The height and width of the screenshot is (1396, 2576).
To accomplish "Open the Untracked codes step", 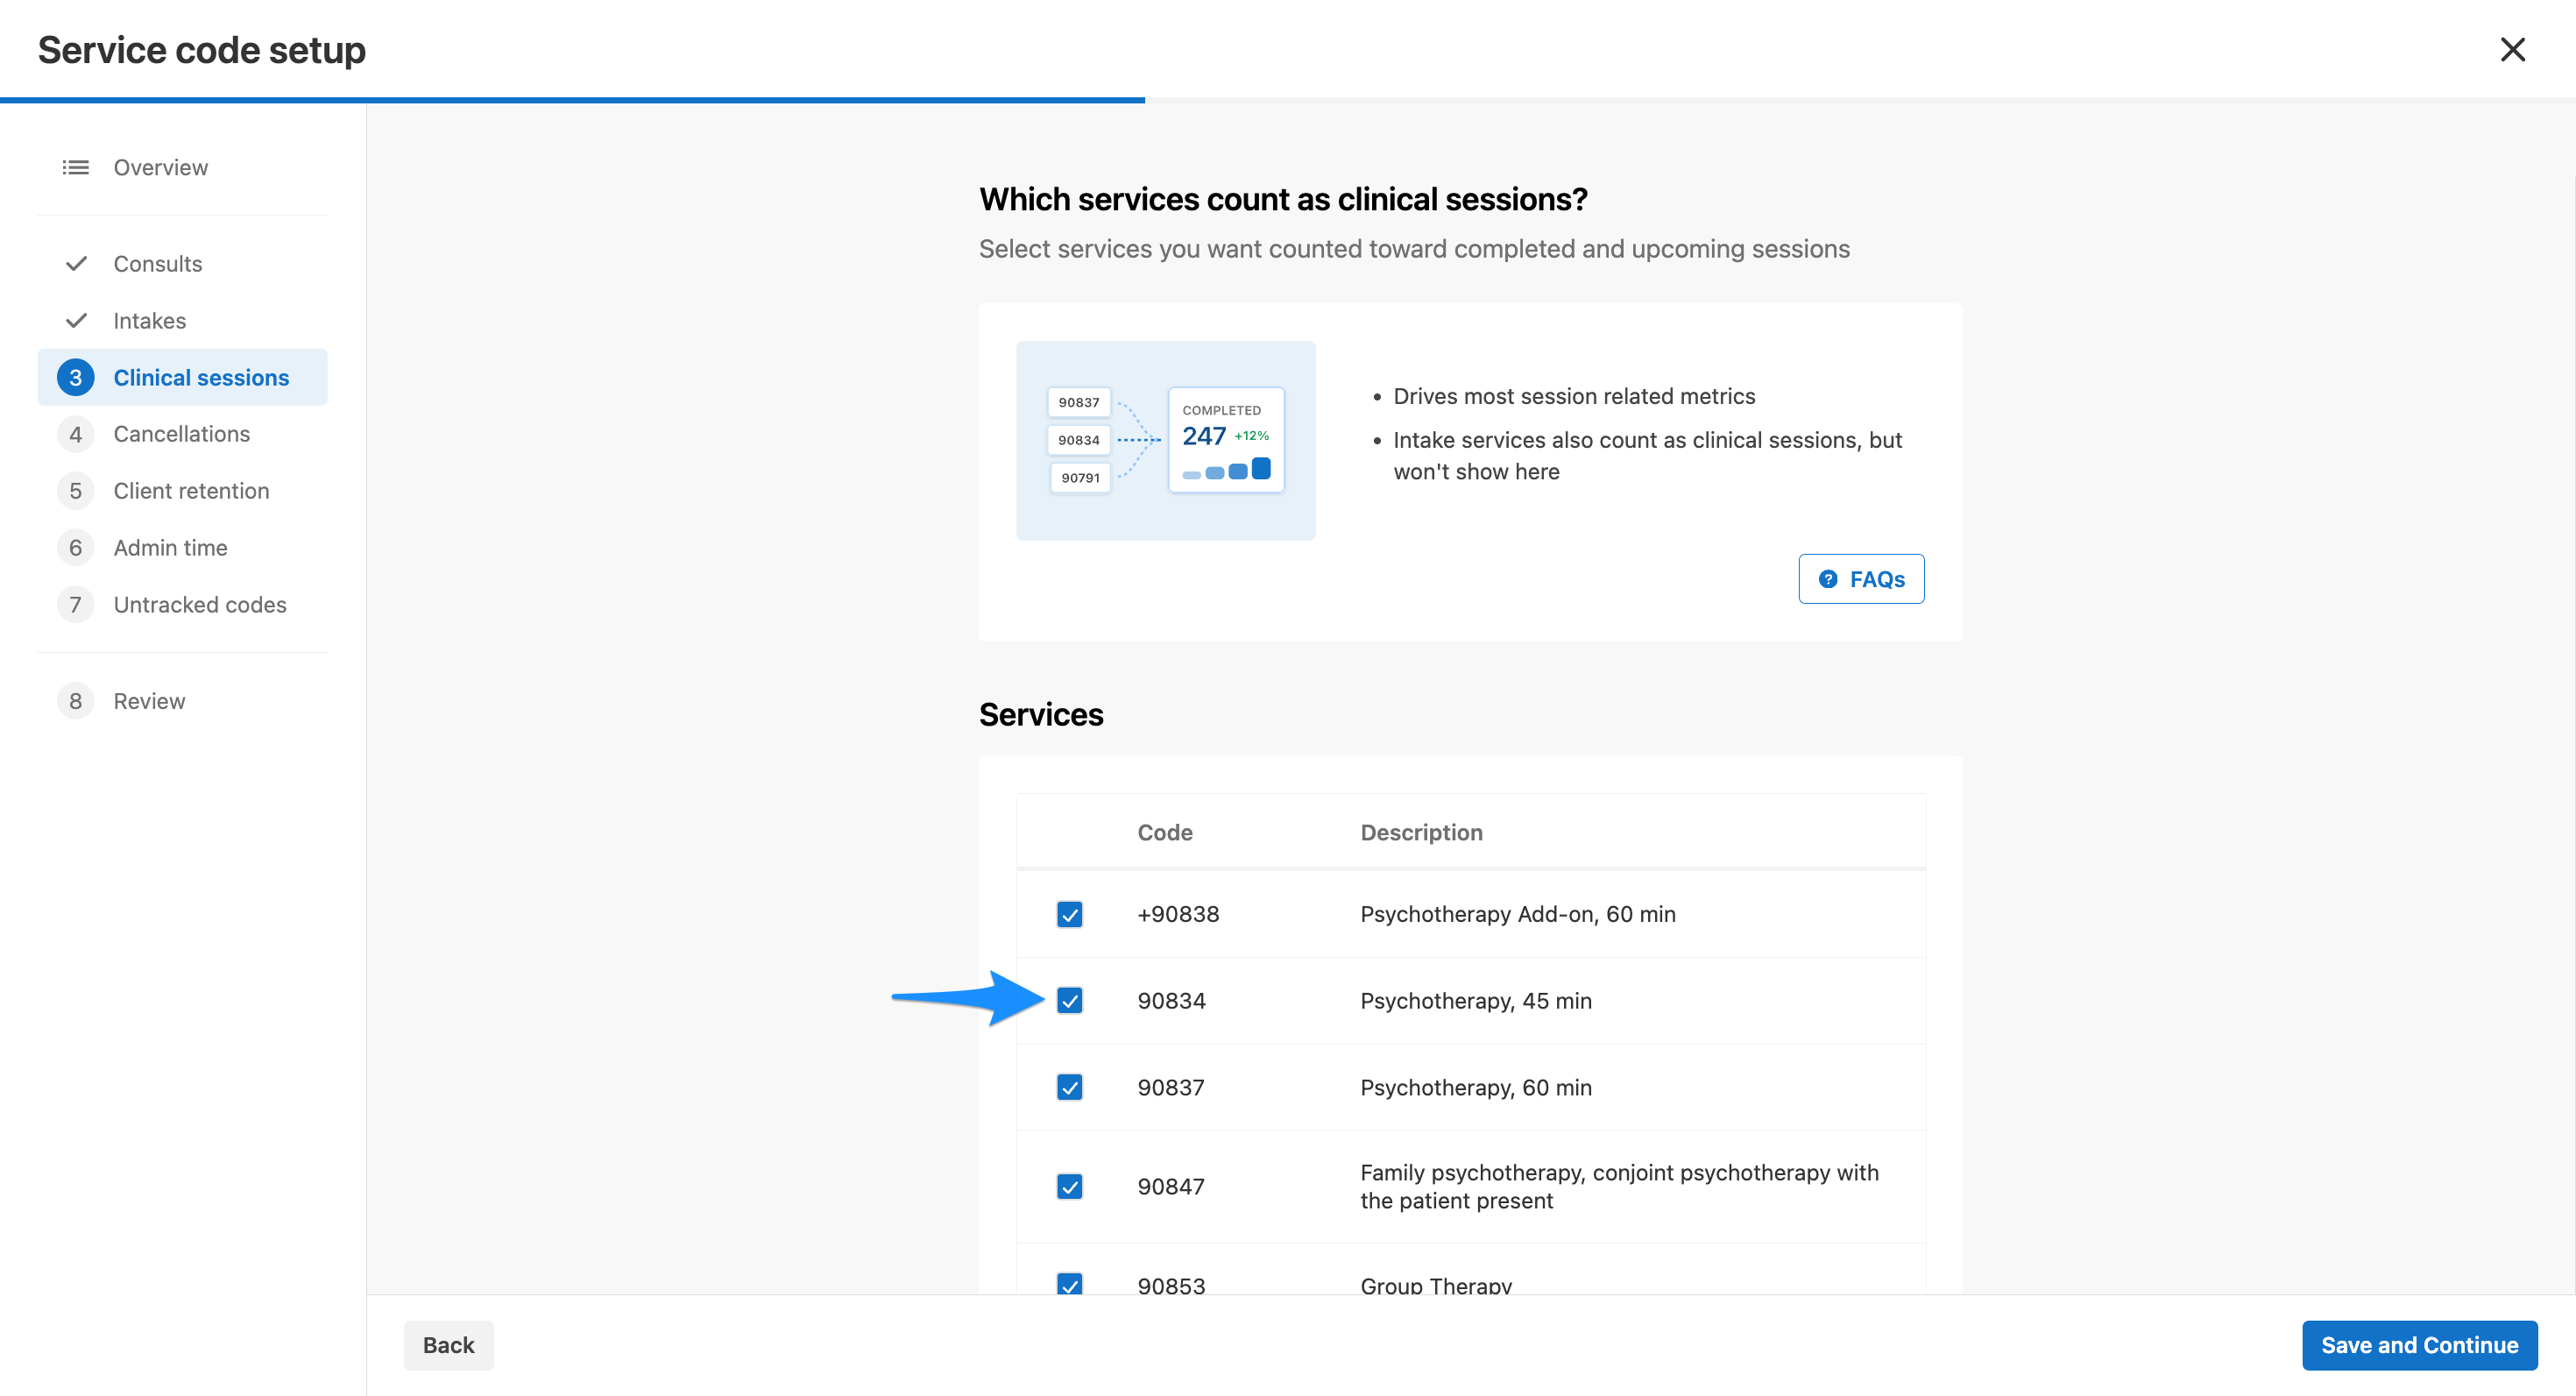I will click(x=182, y=605).
